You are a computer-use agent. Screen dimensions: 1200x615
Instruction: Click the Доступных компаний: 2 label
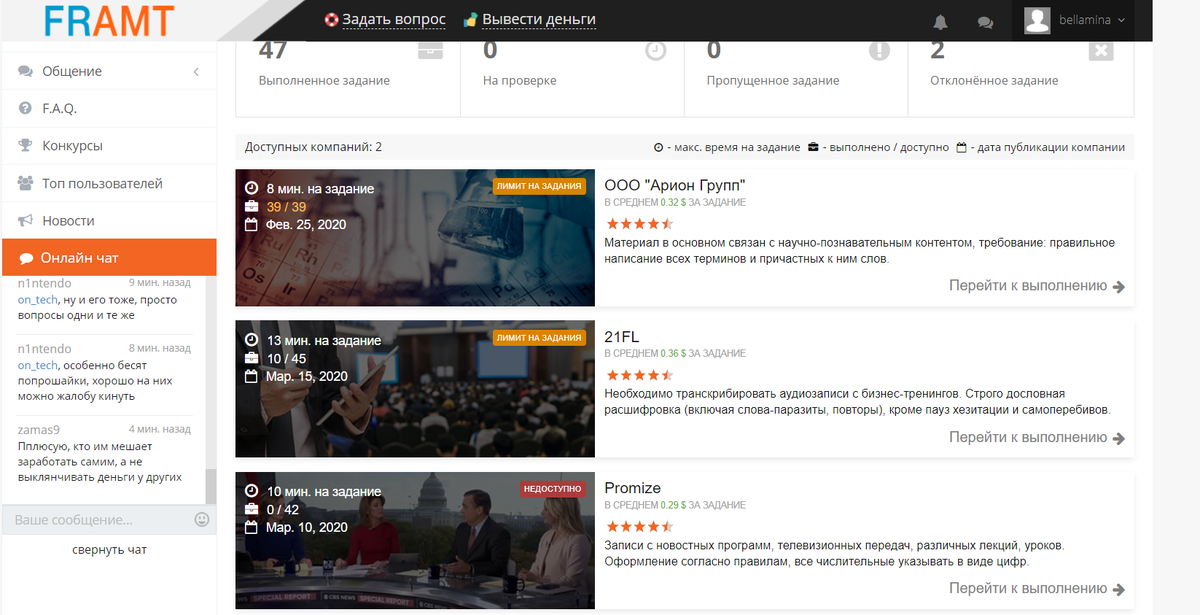coord(313,147)
